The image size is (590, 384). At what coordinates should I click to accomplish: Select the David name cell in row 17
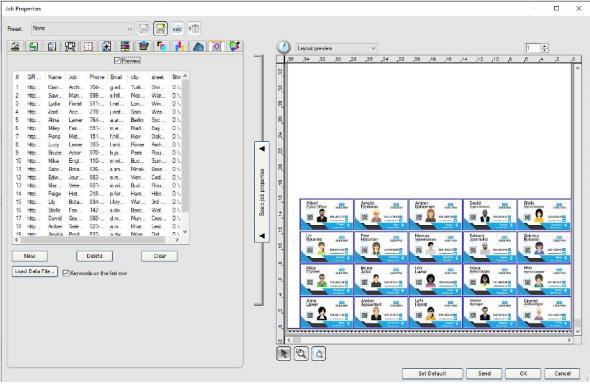[55, 218]
